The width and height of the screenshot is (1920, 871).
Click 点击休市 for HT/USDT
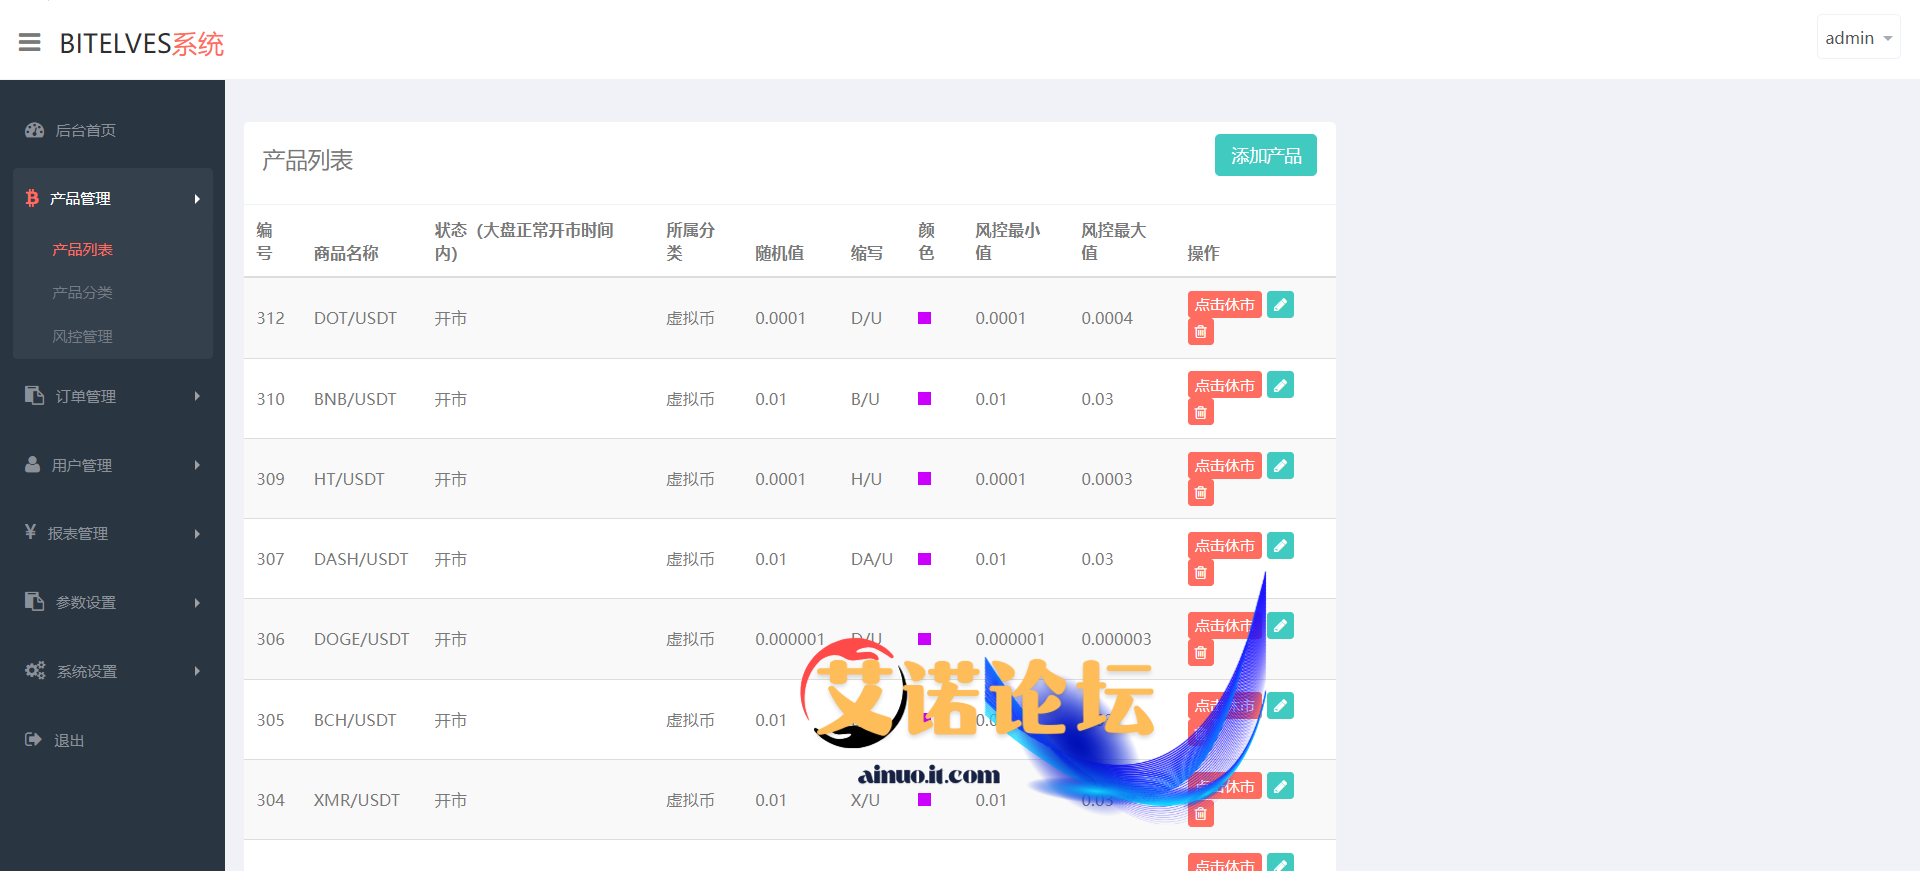coord(1224,465)
